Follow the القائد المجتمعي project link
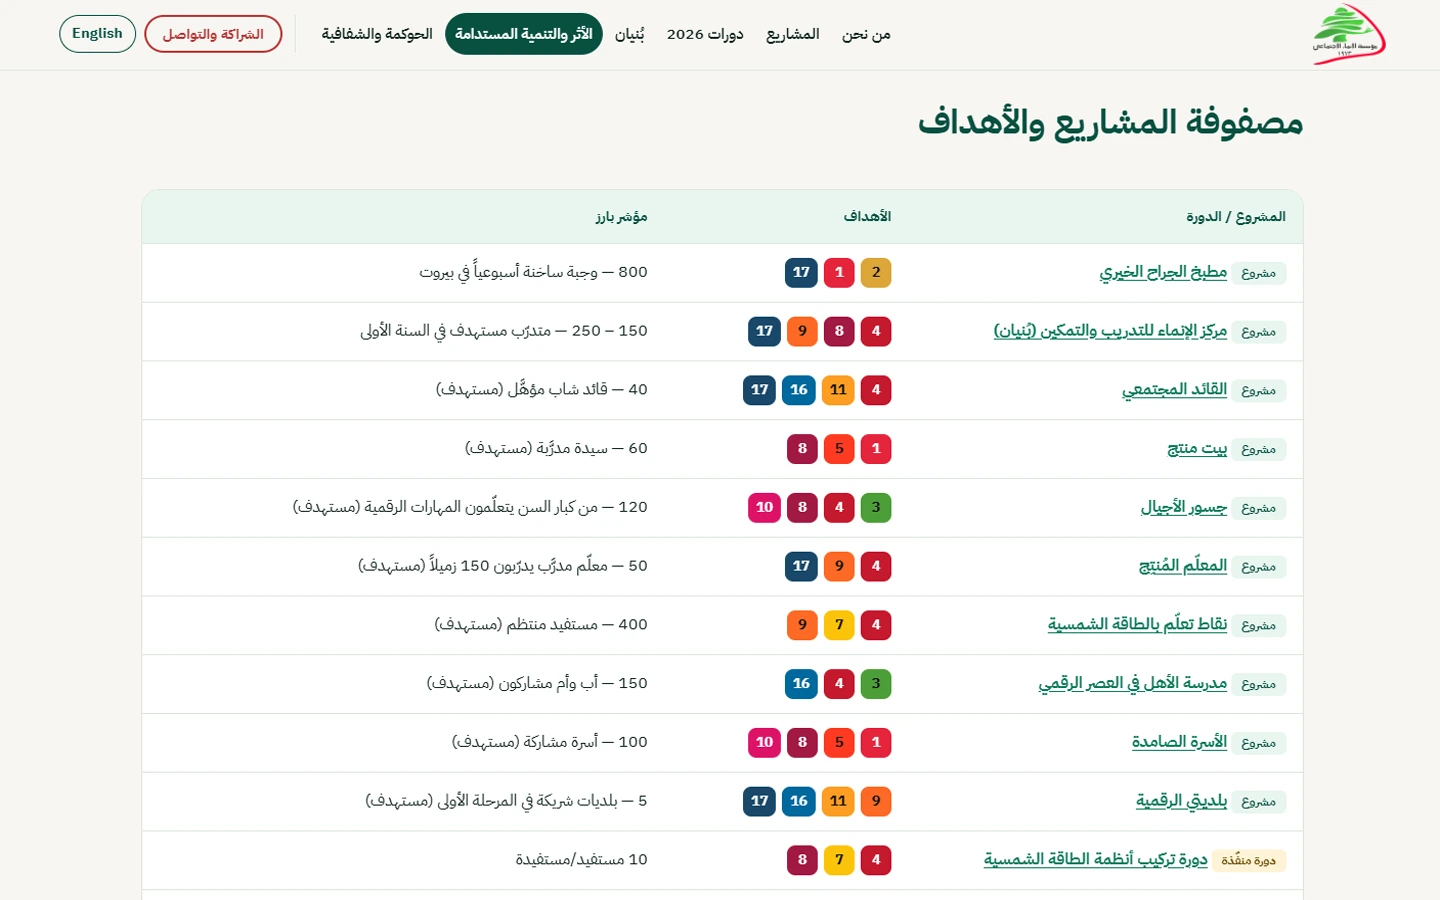Image resolution: width=1440 pixels, height=900 pixels. (1174, 390)
